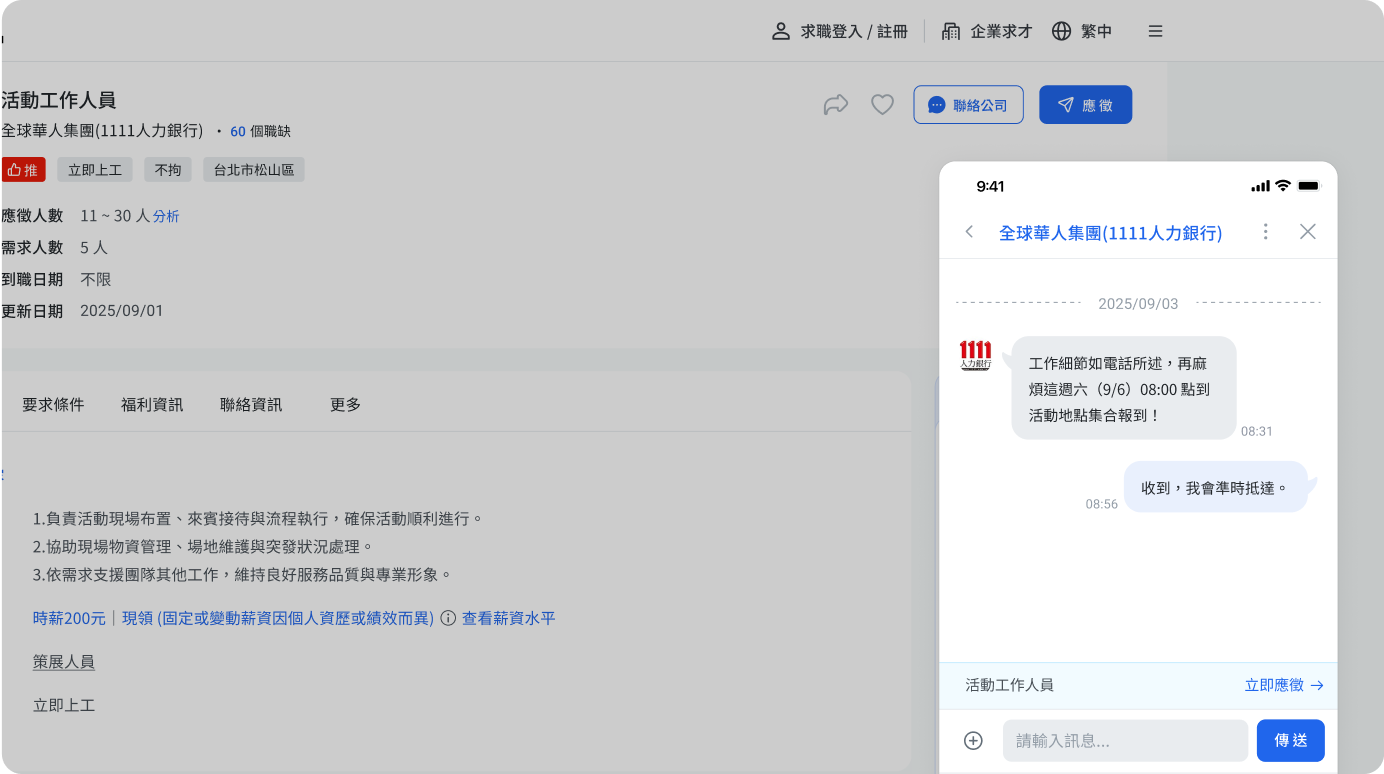Click sent message 收到，我會準時抵達。
This screenshot has height=774, width=1384.
click(x=1216, y=487)
